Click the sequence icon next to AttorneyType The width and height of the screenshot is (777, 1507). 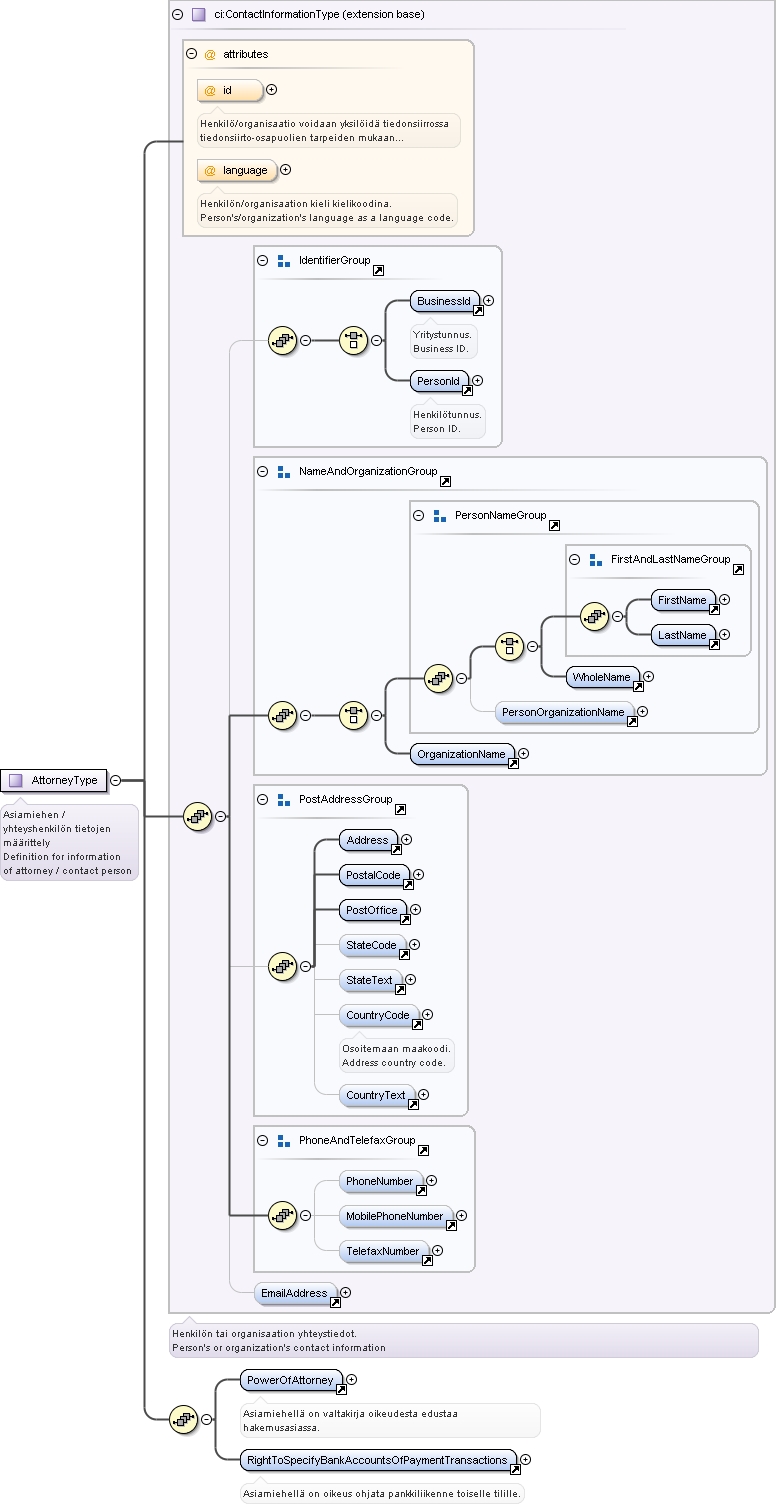pyautogui.click(x=198, y=816)
